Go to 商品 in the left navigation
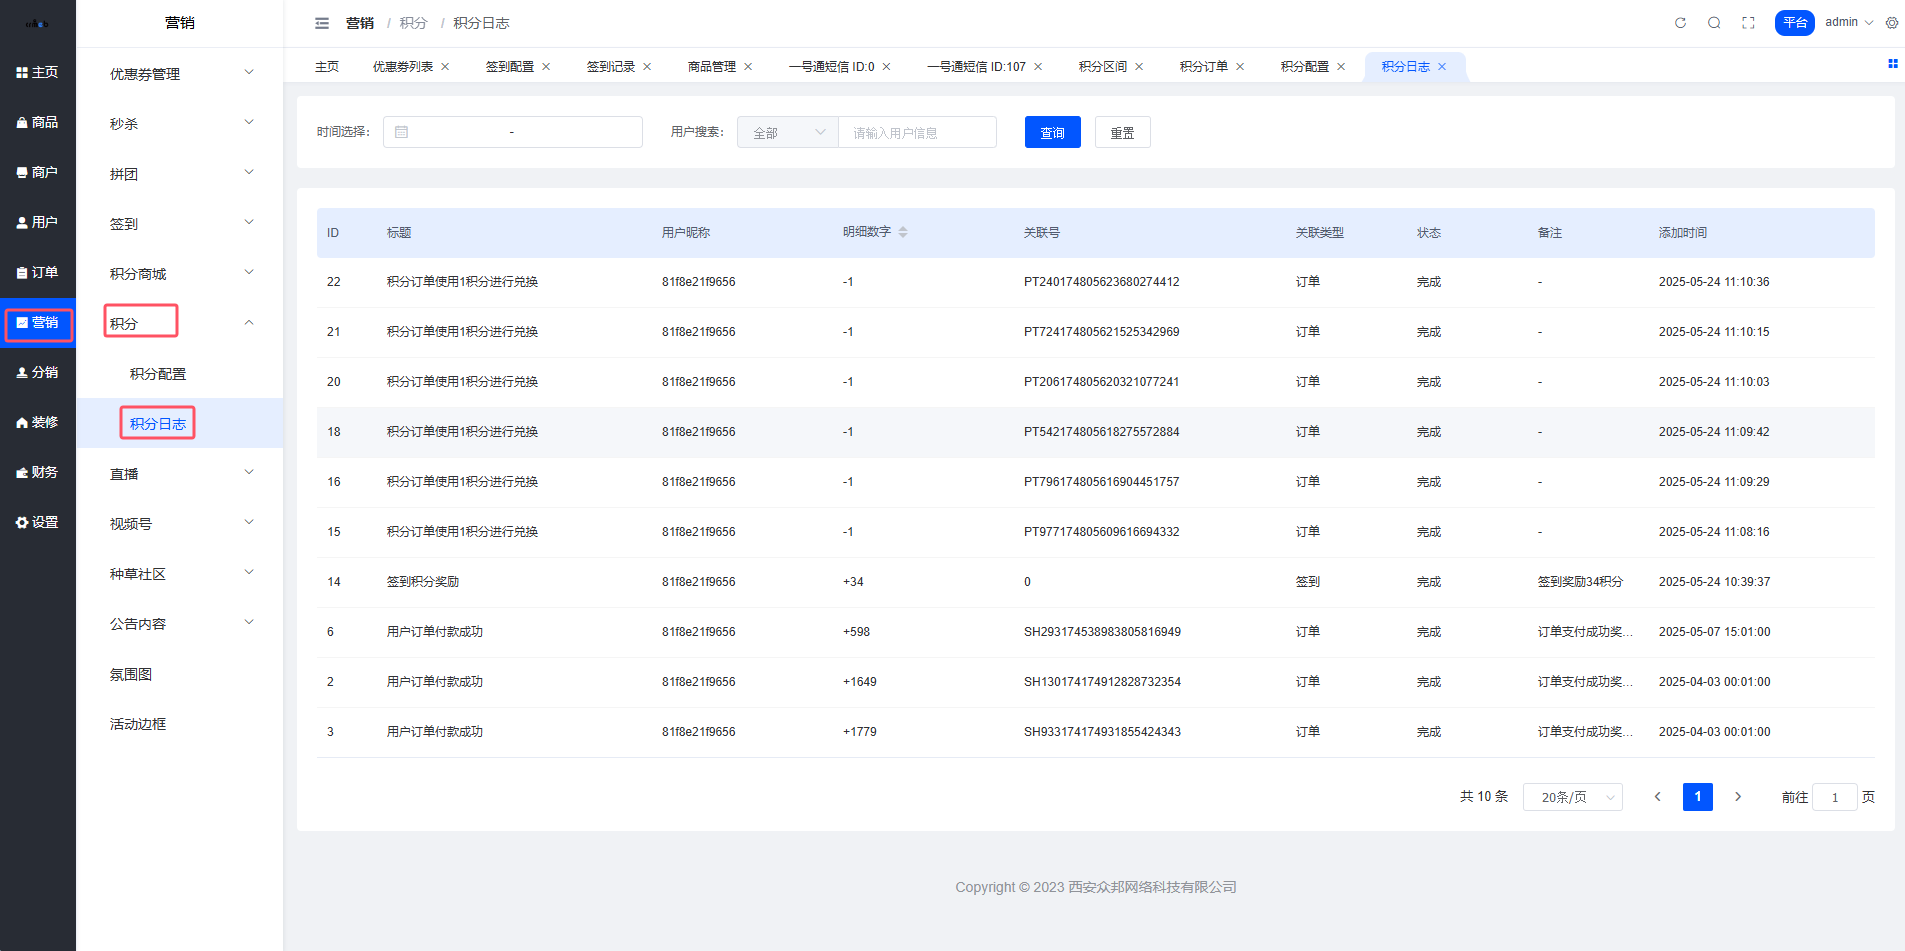The width and height of the screenshot is (1905, 951). pos(38,122)
